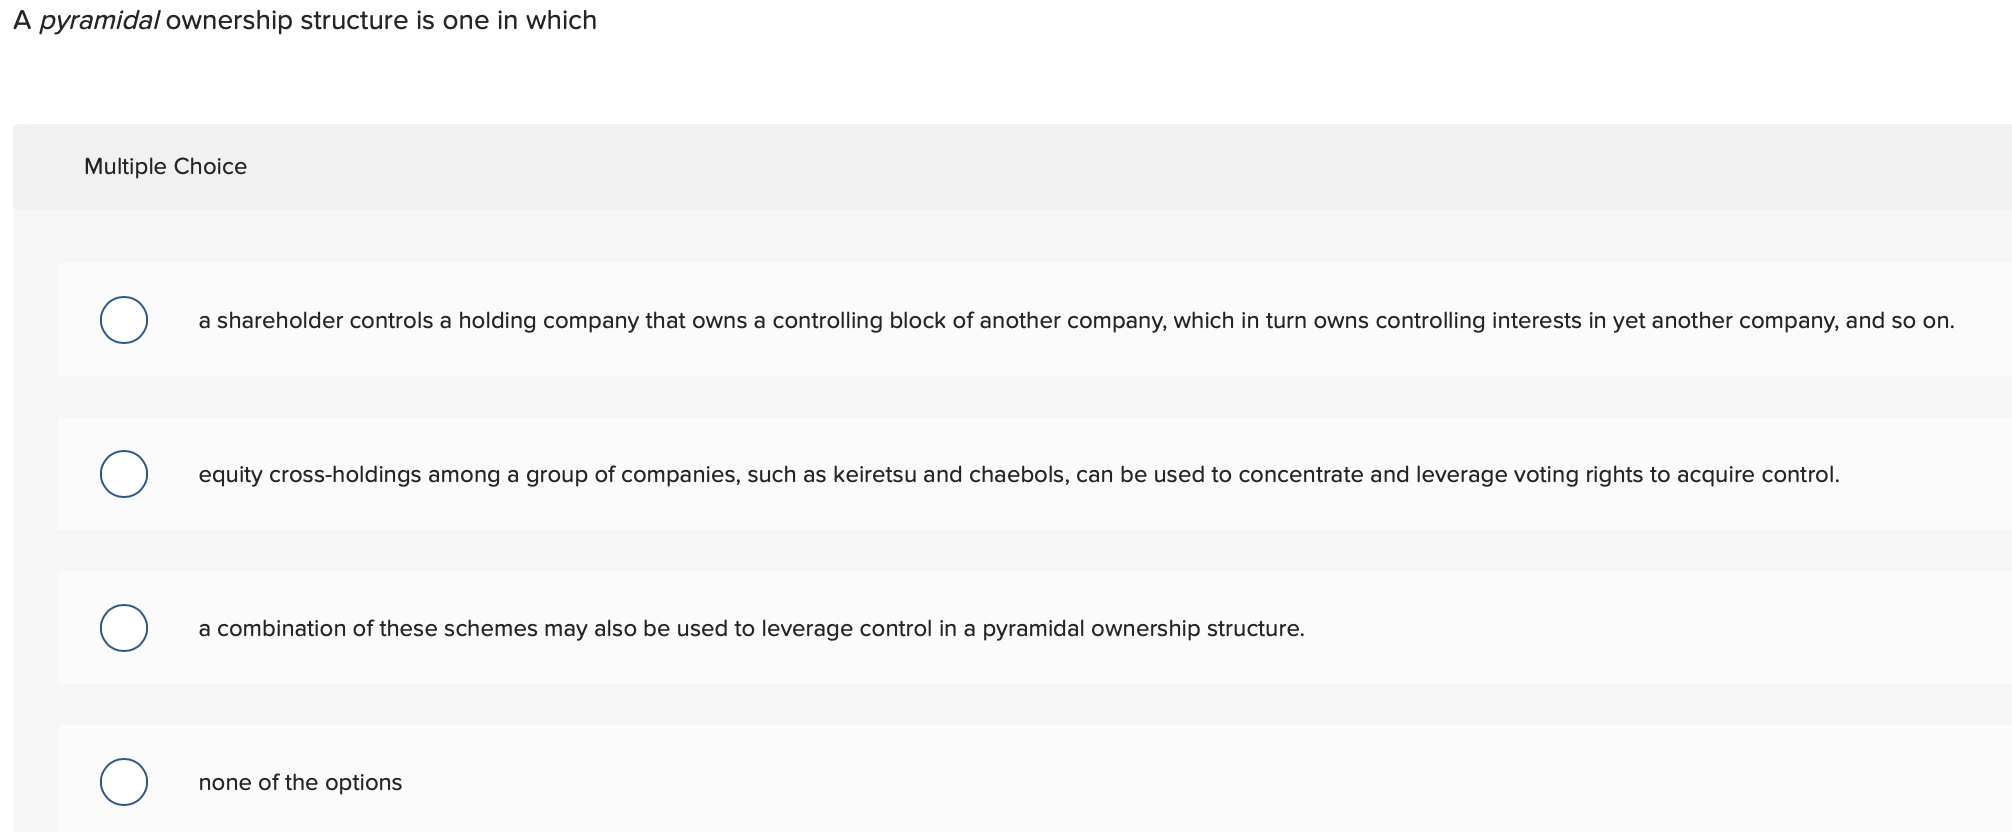Select the radio button for the first answer option
This screenshot has height=832, width=2012.
click(123, 319)
